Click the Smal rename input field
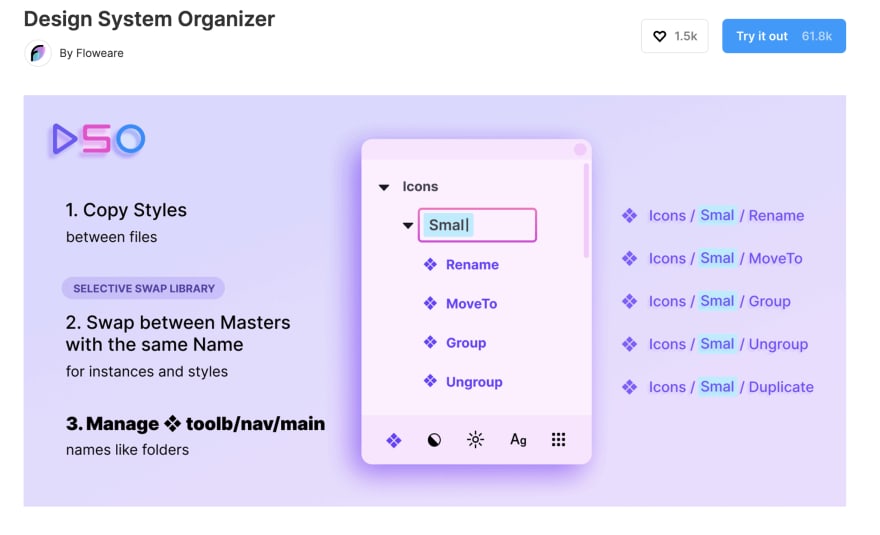 [477, 225]
